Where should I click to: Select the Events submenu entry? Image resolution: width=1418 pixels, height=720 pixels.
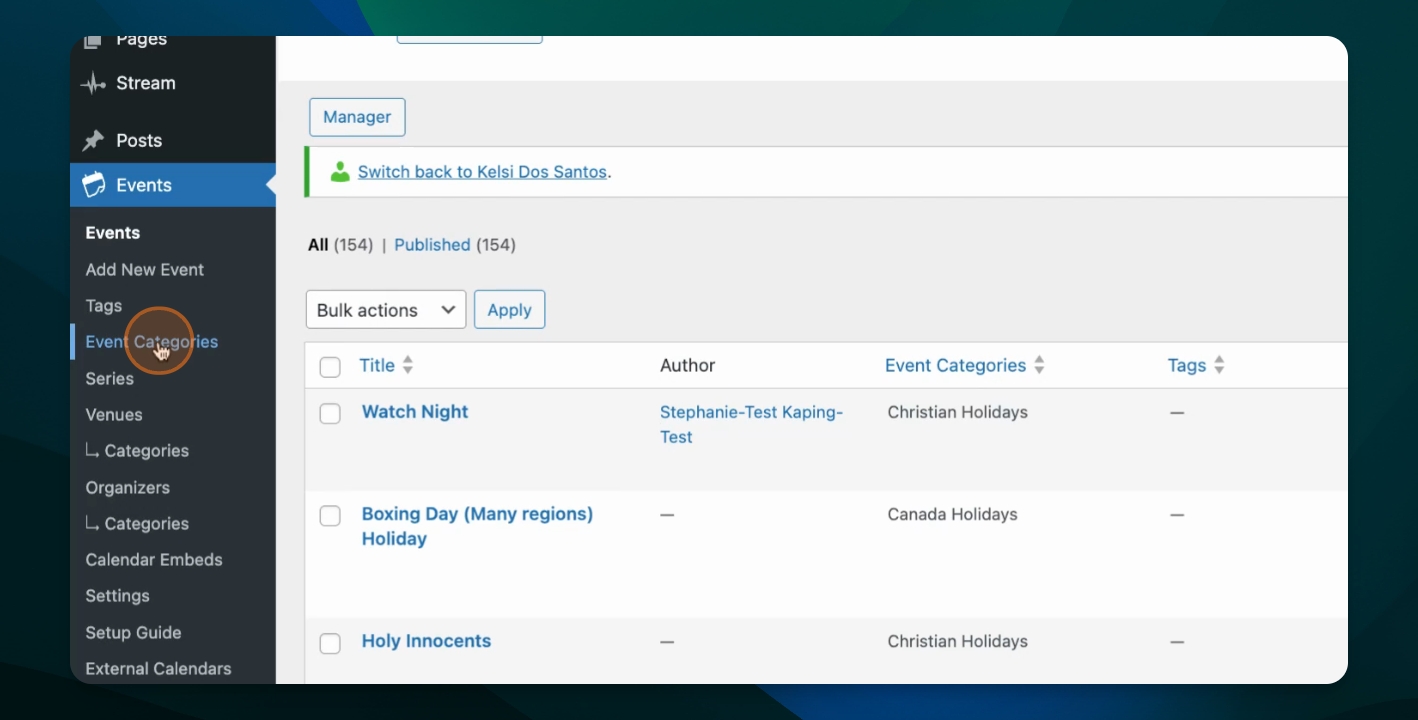click(x=113, y=233)
